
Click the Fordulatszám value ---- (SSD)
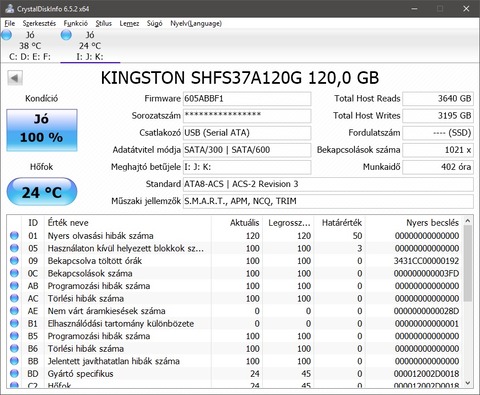(x=438, y=133)
